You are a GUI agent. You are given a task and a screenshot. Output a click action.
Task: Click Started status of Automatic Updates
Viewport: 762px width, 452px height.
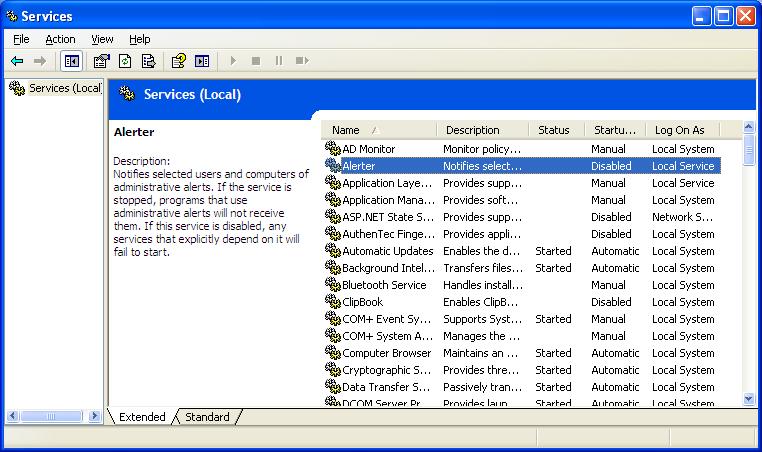tap(553, 251)
